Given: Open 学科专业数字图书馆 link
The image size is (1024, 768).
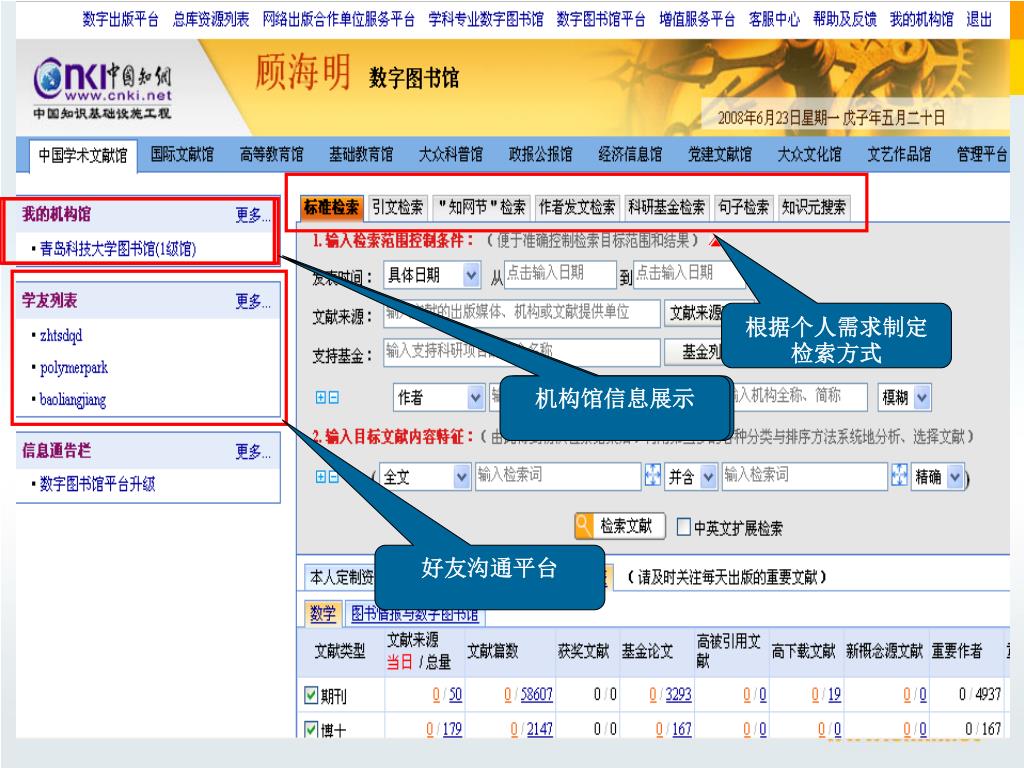Looking at the screenshot, I should [486, 20].
